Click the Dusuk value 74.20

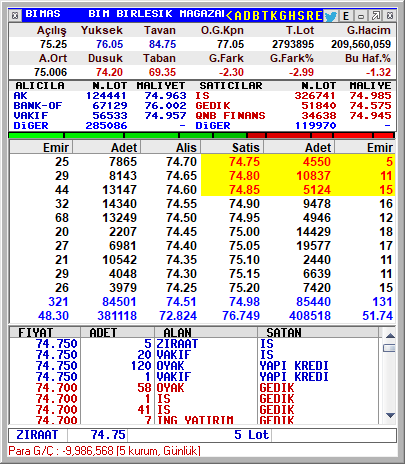coord(109,72)
